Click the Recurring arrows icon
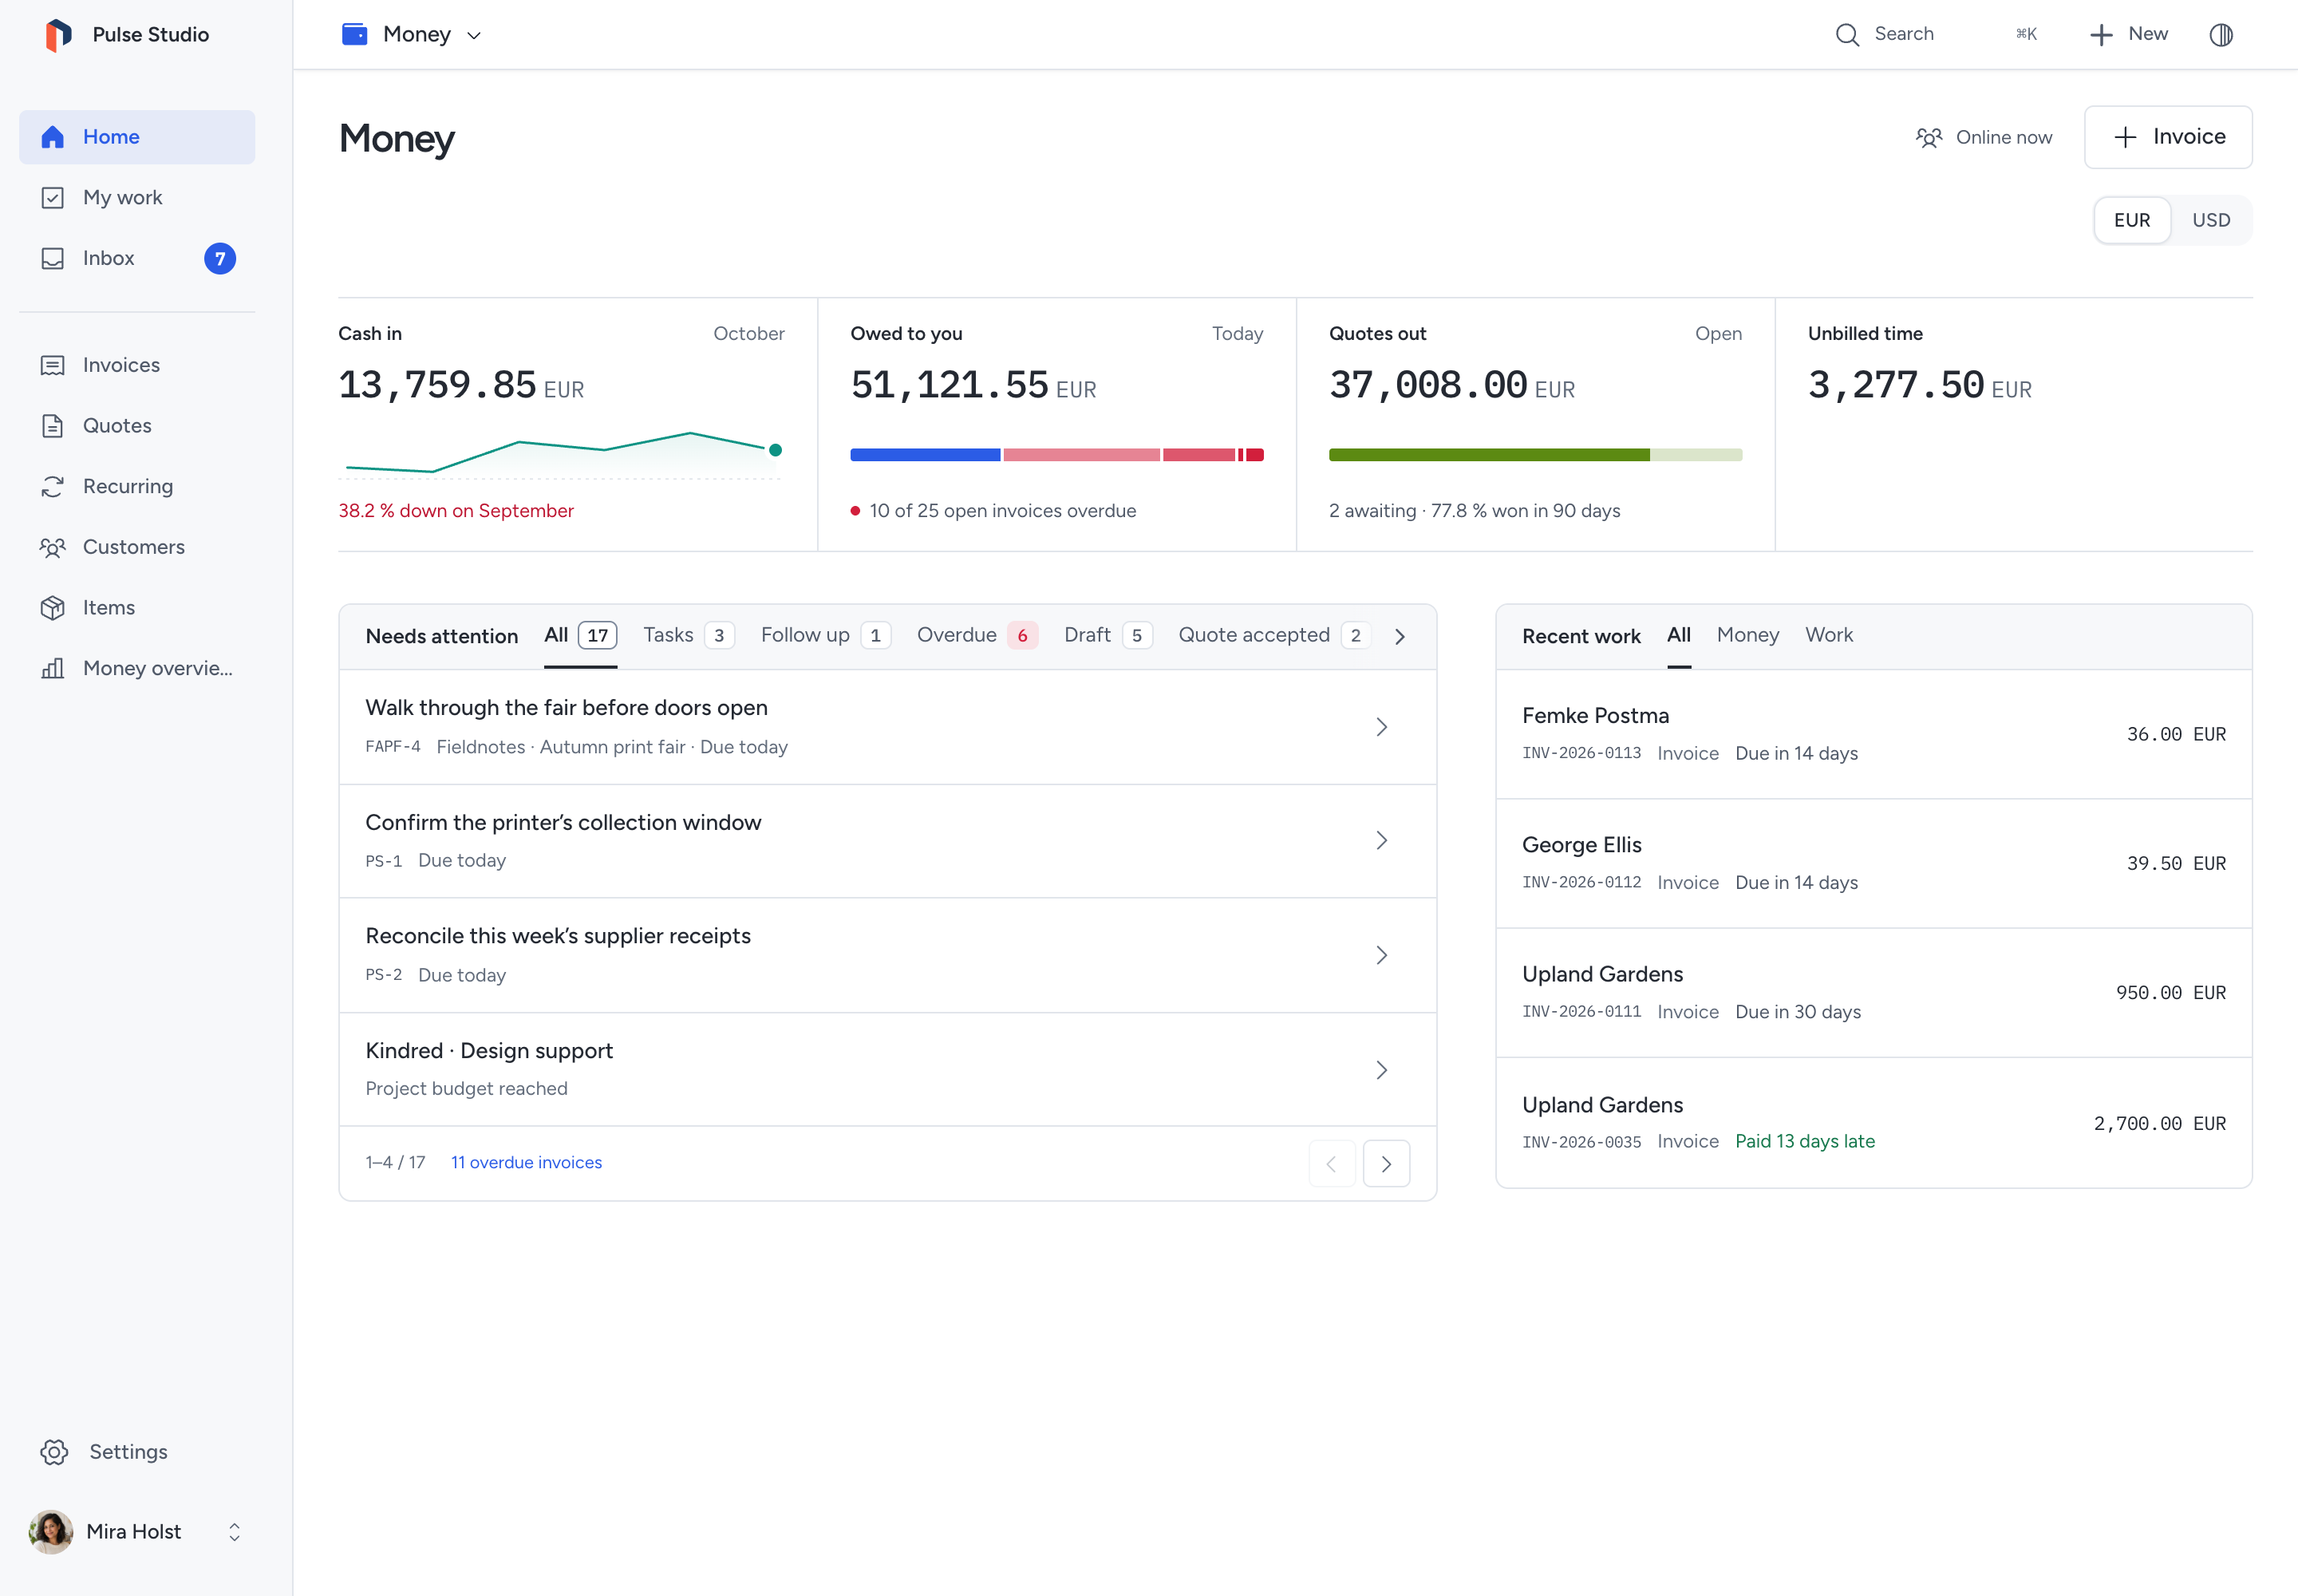 (53, 487)
